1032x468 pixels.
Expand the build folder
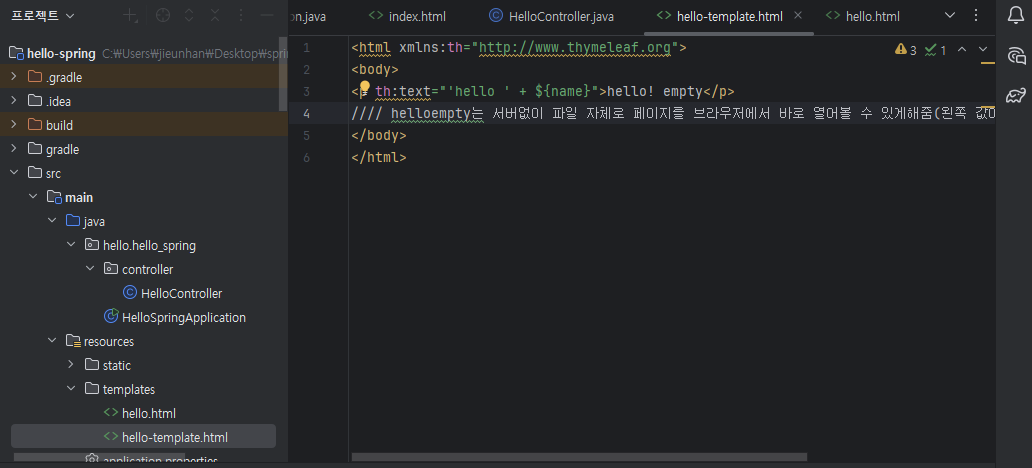tap(13, 125)
